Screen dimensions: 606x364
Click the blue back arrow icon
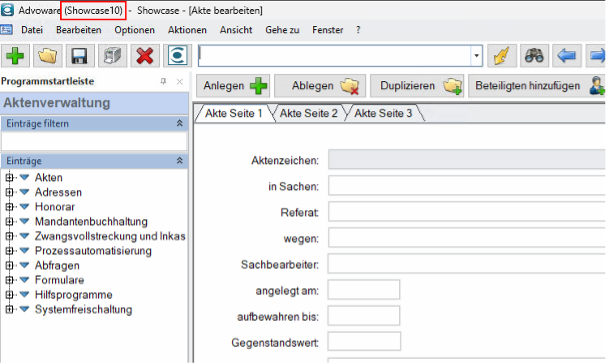[567, 56]
